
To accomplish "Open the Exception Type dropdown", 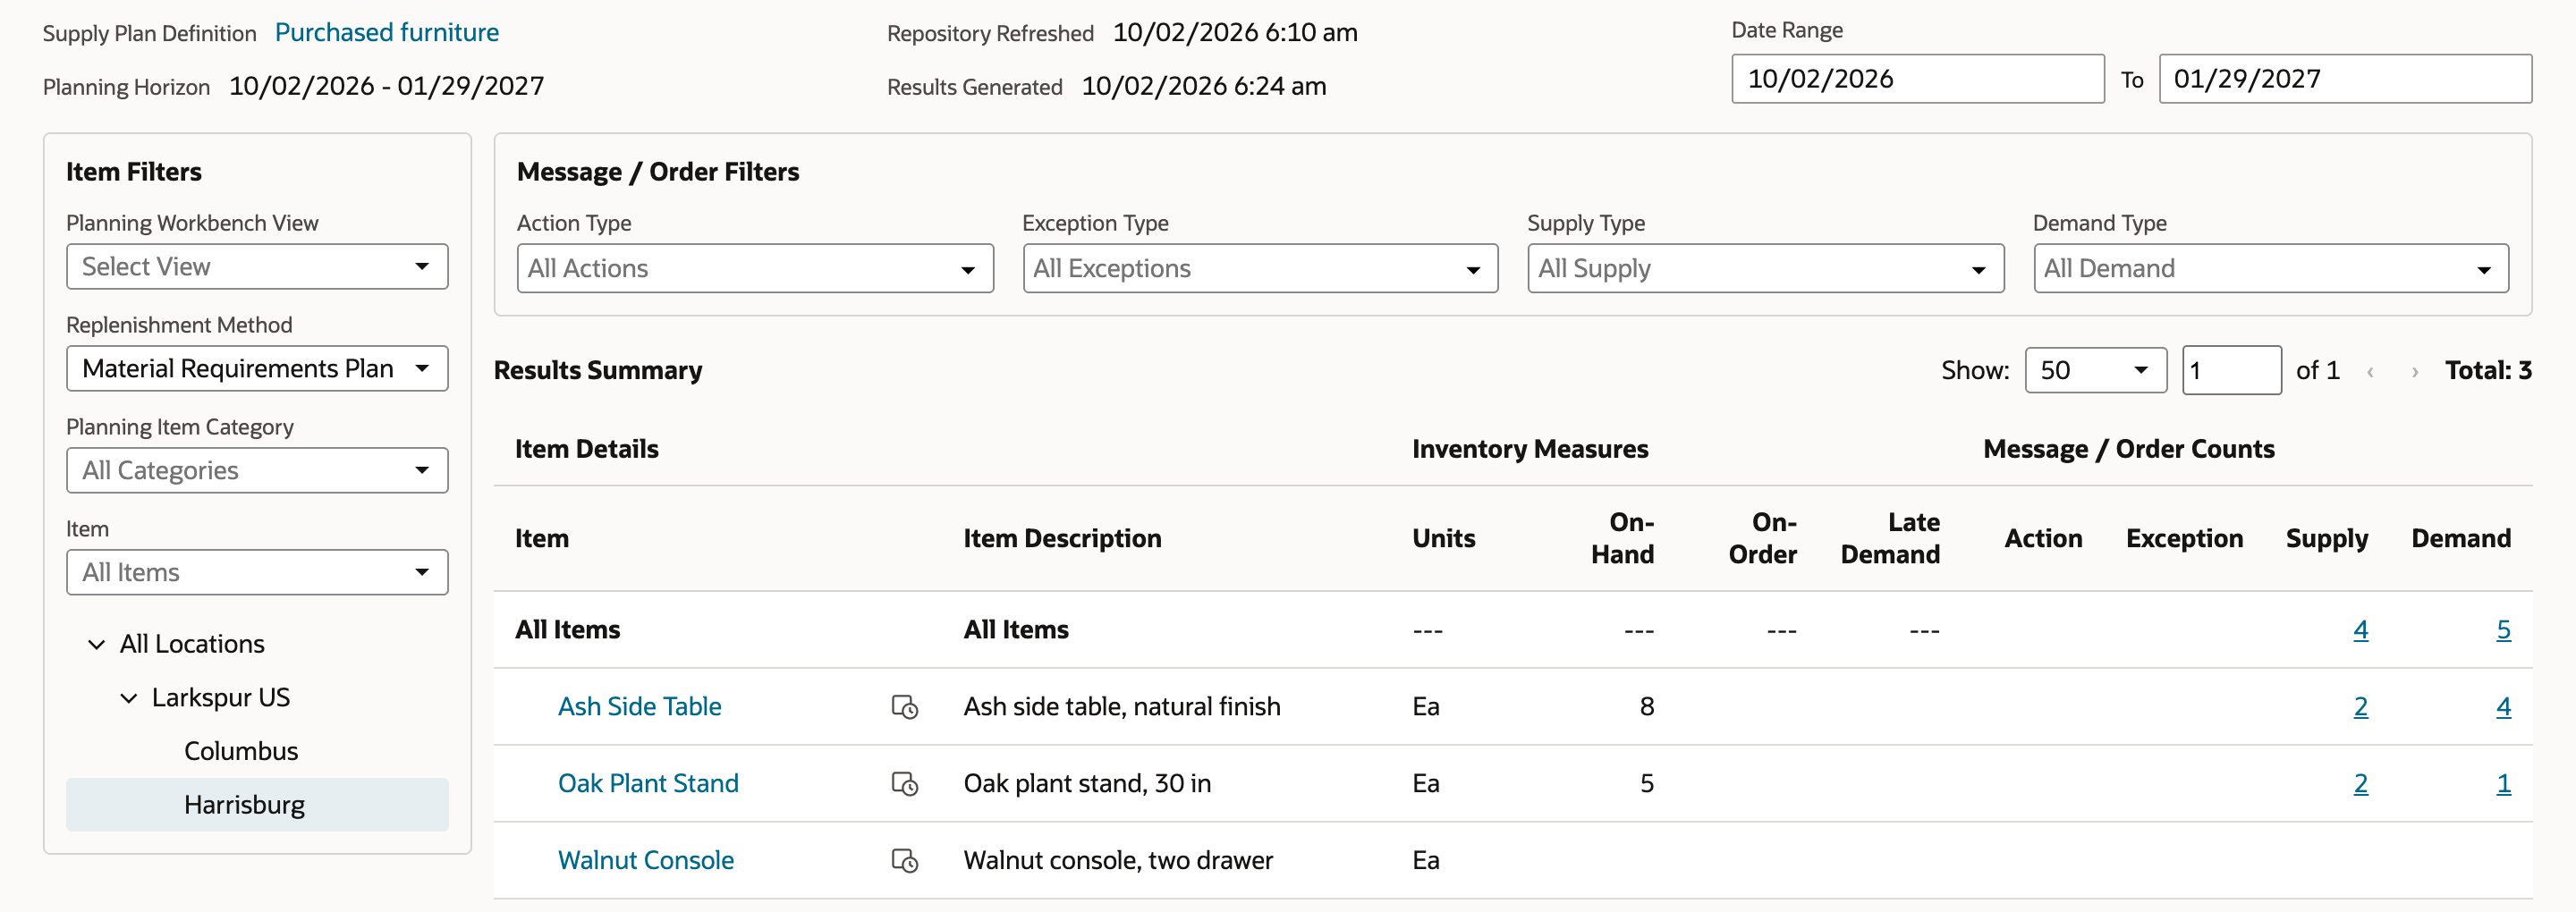I will pos(1260,269).
